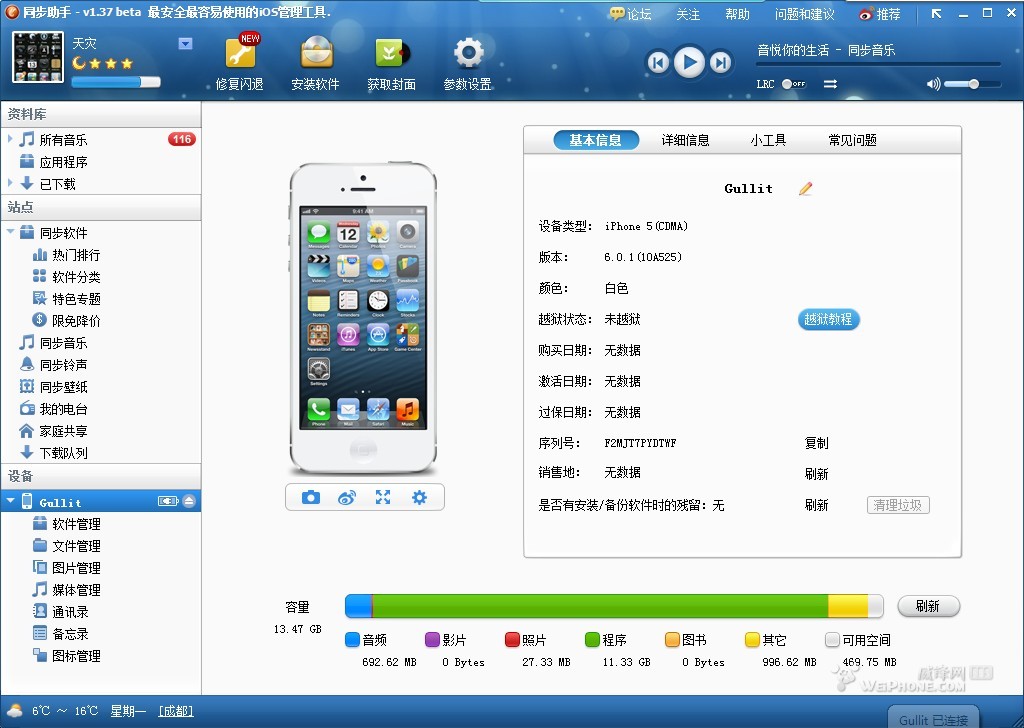Open the user profile dropdown arrow

pyautogui.click(x=185, y=44)
